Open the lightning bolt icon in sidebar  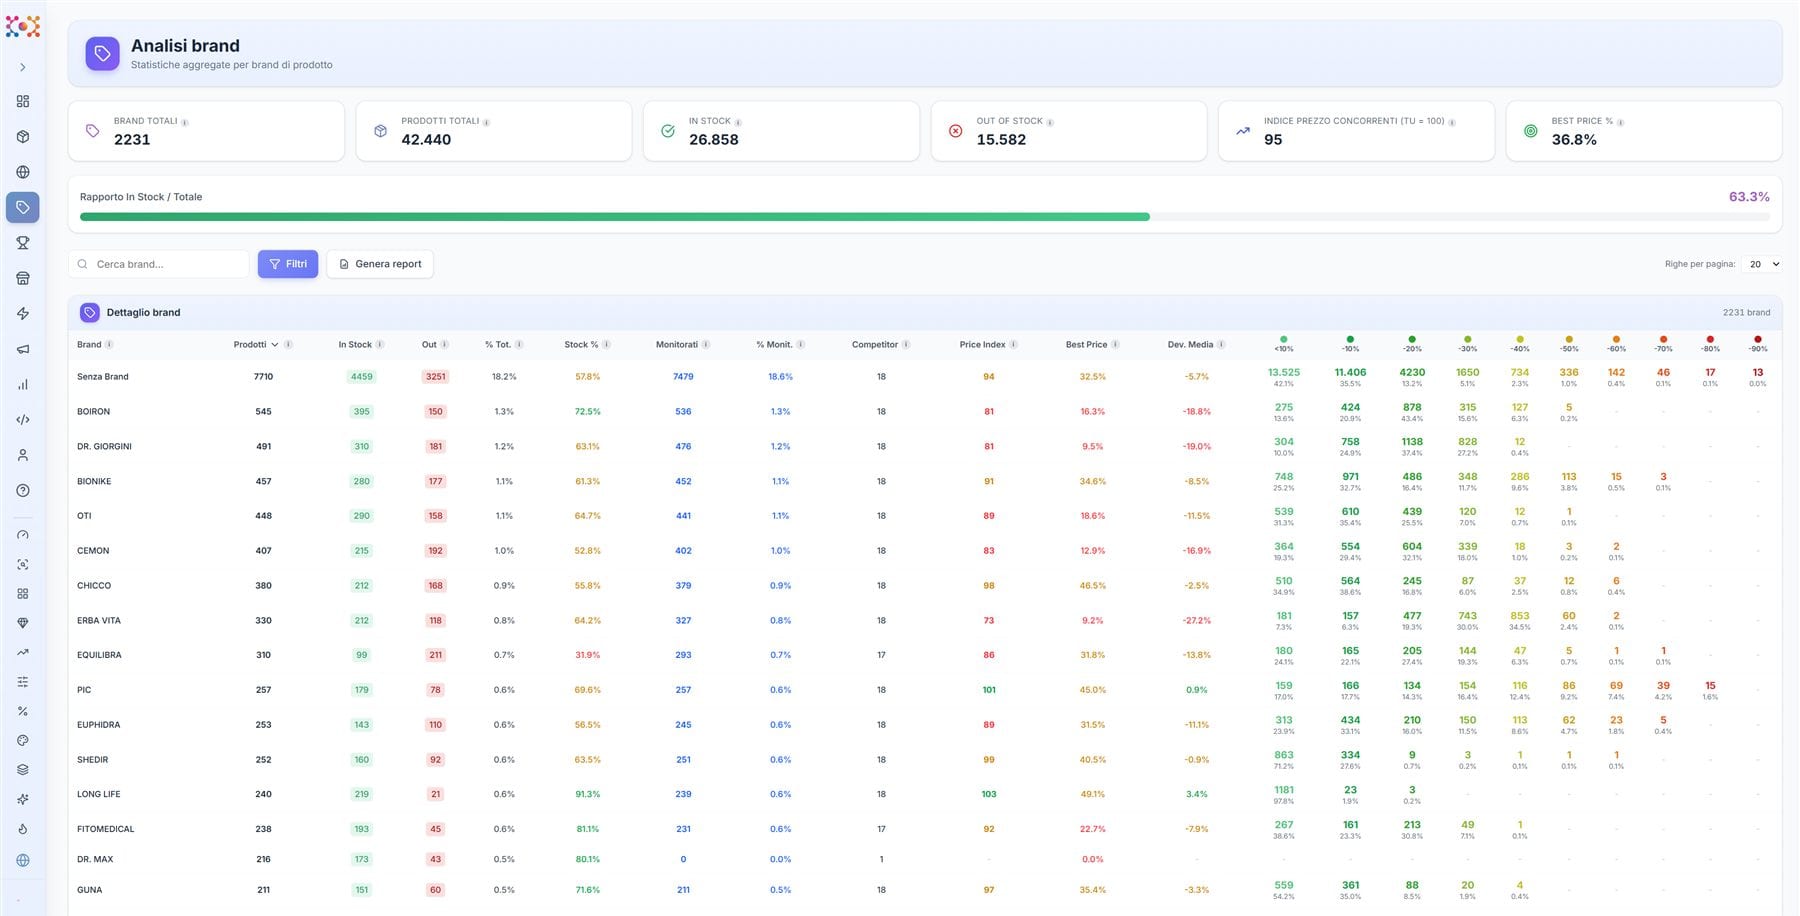point(22,314)
